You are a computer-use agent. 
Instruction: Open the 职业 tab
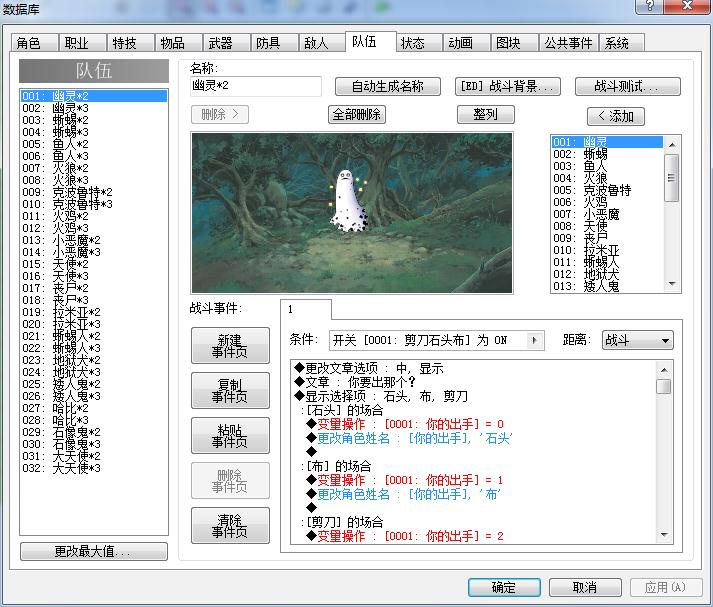83,43
